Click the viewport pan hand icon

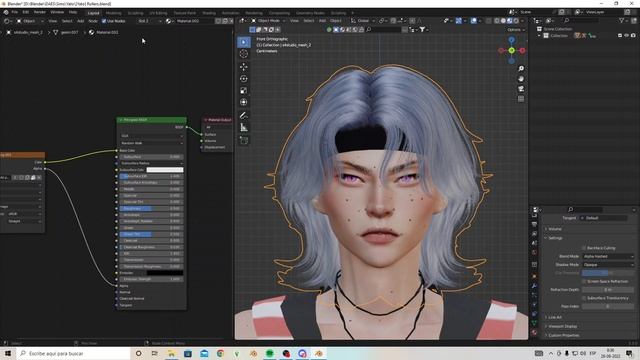click(x=521, y=79)
